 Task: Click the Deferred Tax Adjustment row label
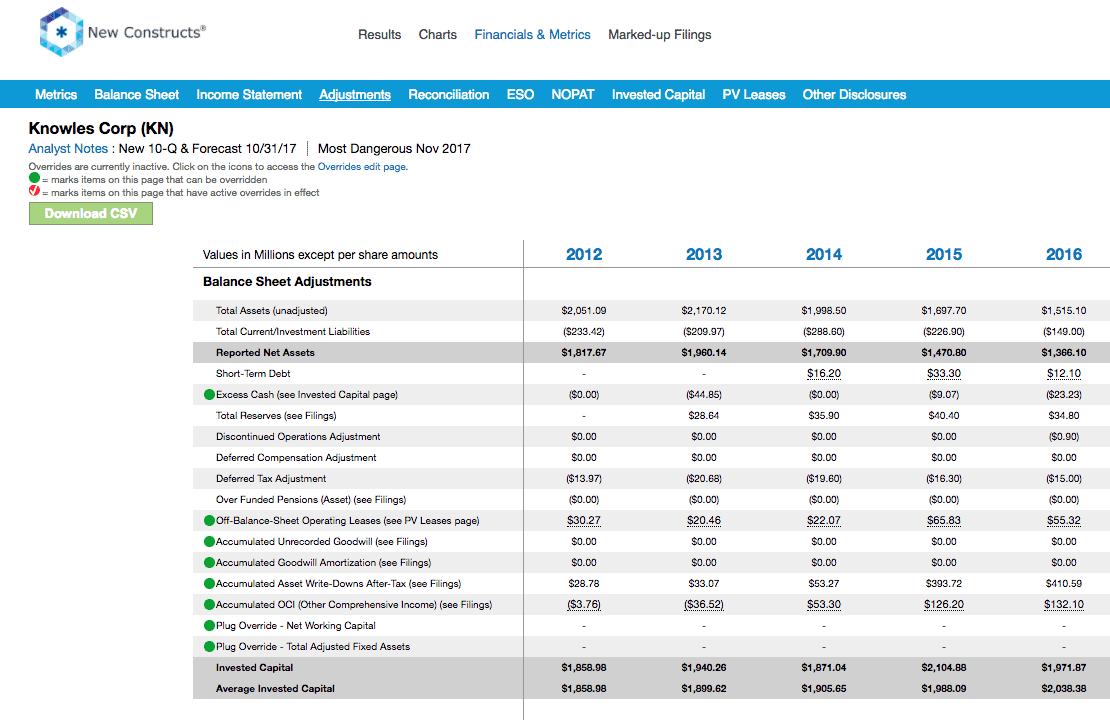[271, 479]
